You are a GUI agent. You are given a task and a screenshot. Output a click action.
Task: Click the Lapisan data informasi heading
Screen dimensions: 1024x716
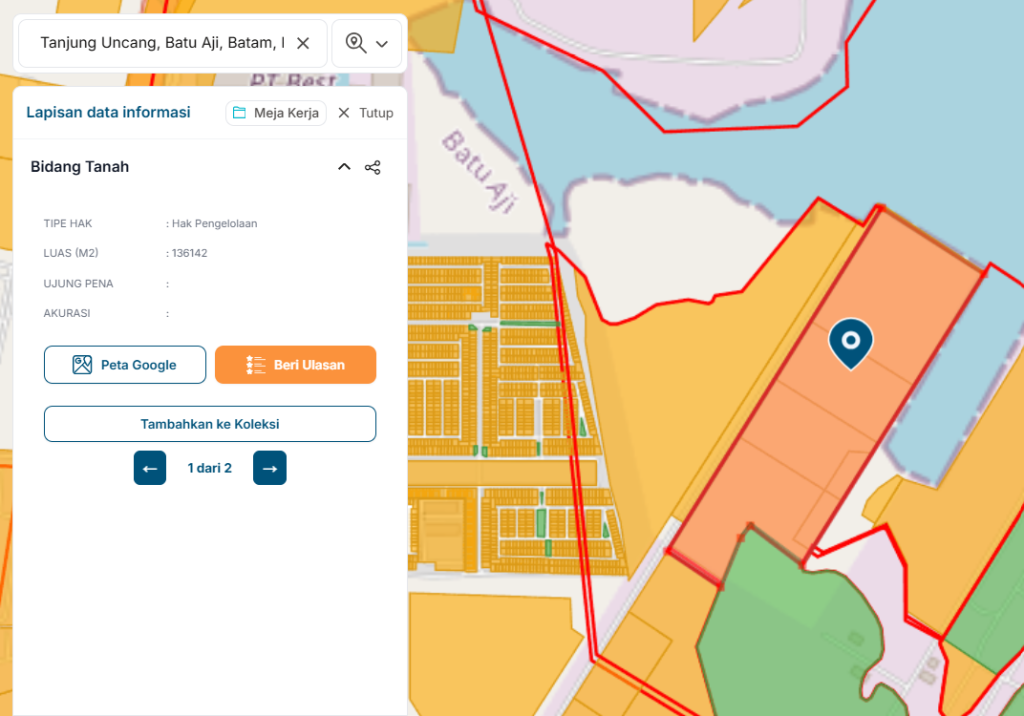click(x=108, y=112)
